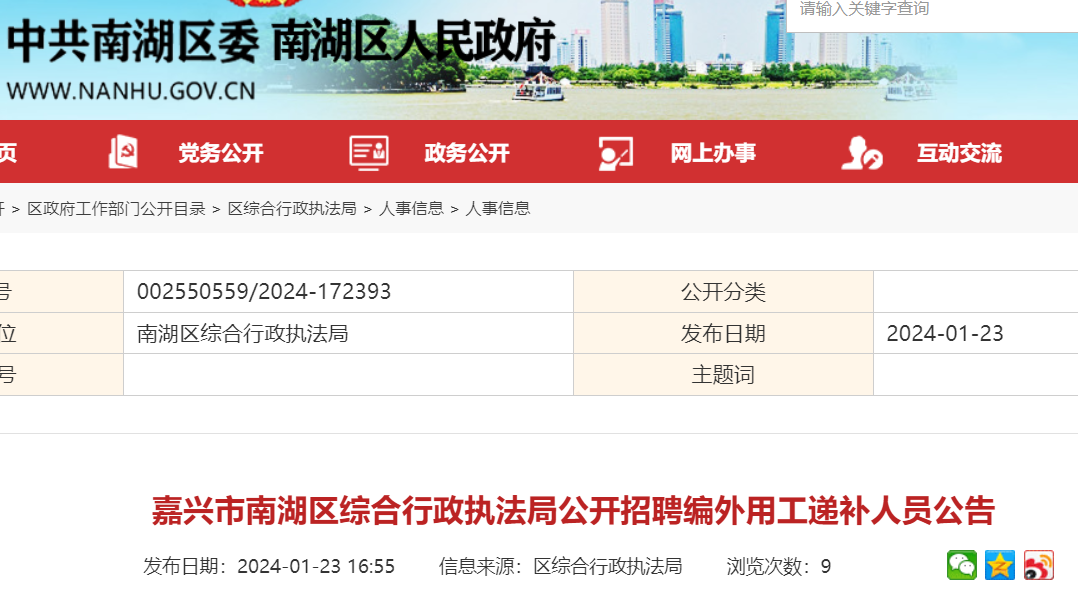Click the 政务公开 ID card icon
This screenshot has width=1078, height=601.
[368, 152]
